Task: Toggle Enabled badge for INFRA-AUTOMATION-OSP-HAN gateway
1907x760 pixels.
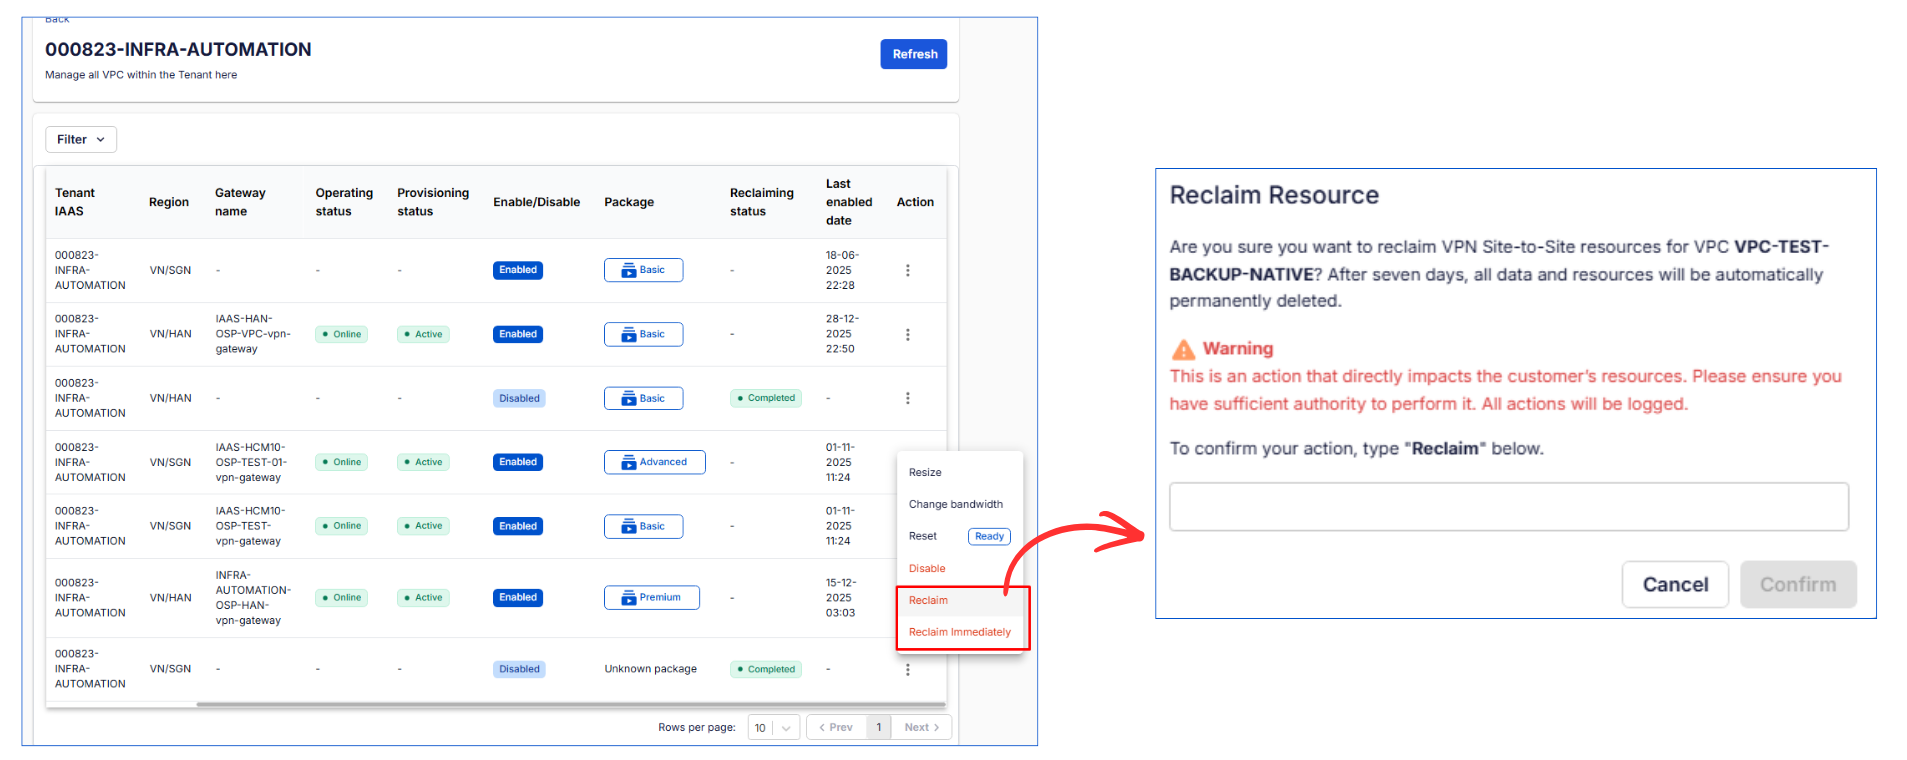Action: 518,598
